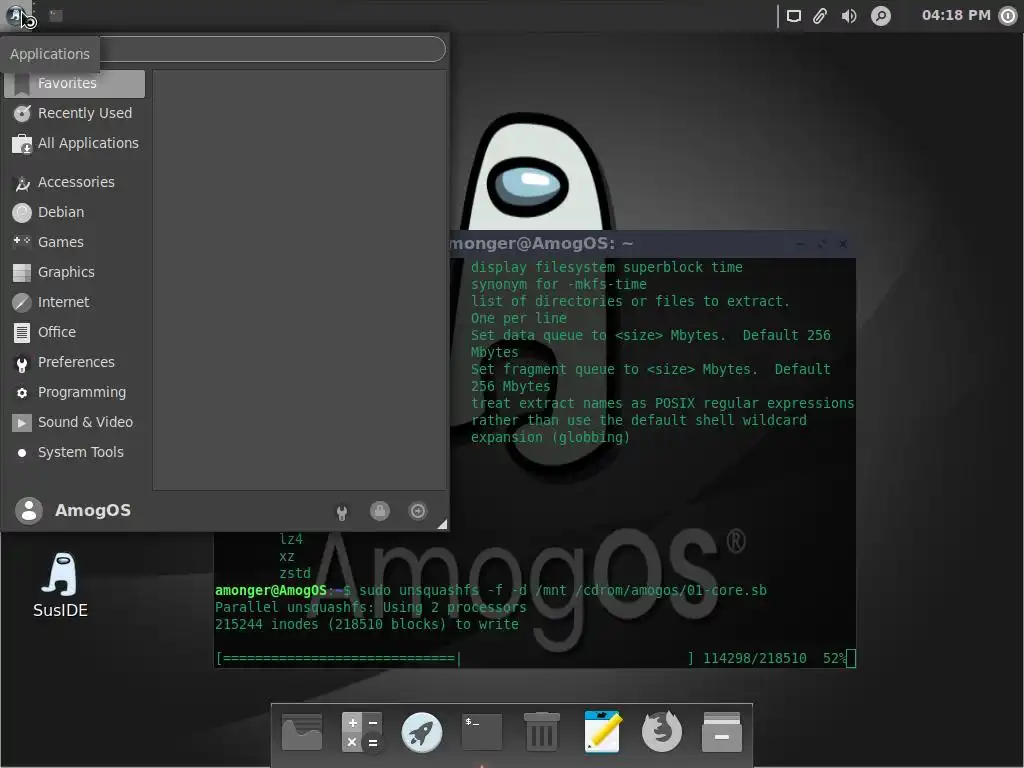
Task: Open the archive drawer dock icon
Action: [x=722, y=732]
